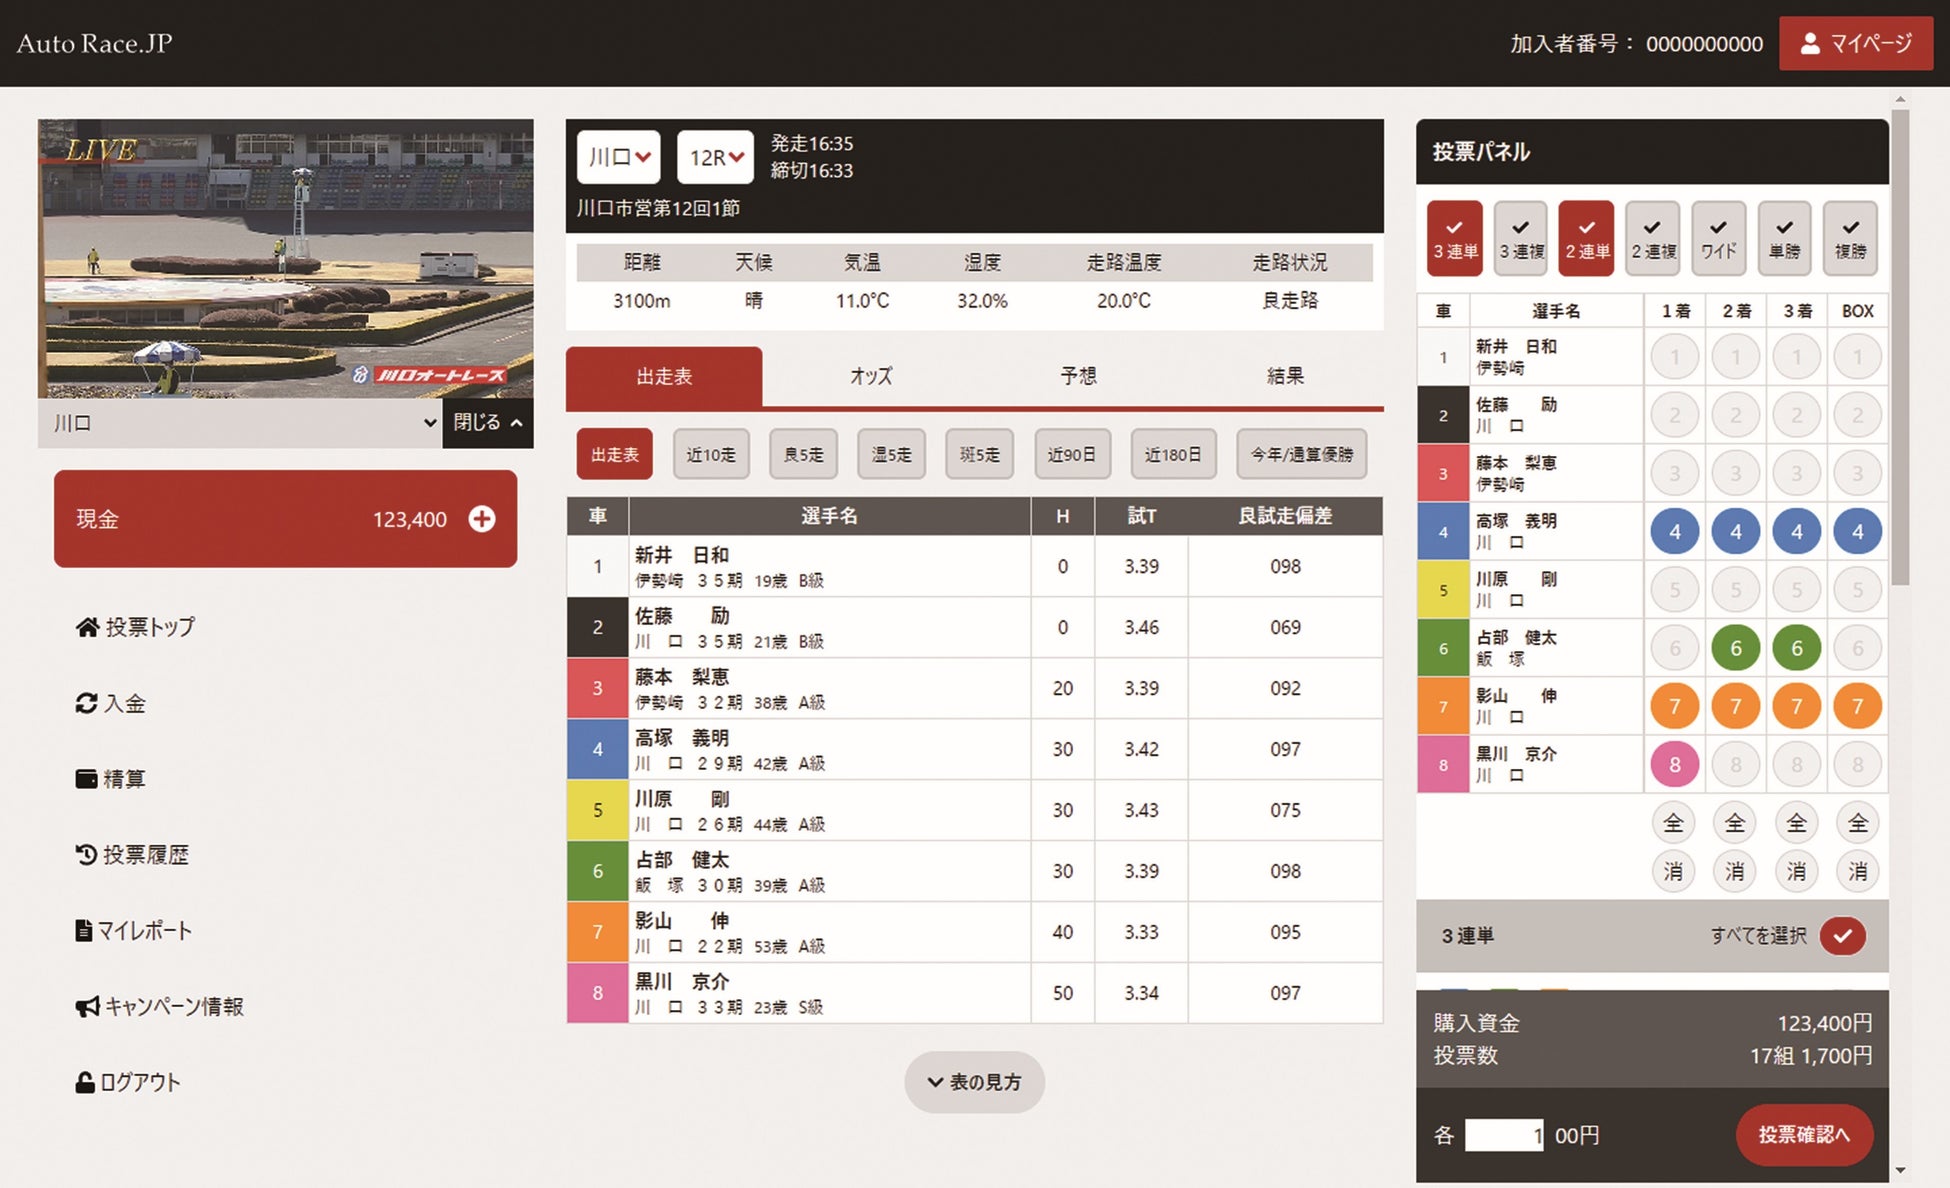
Task: Toggle すべてを選択 red check button
Action: [x=1842, y=936]
